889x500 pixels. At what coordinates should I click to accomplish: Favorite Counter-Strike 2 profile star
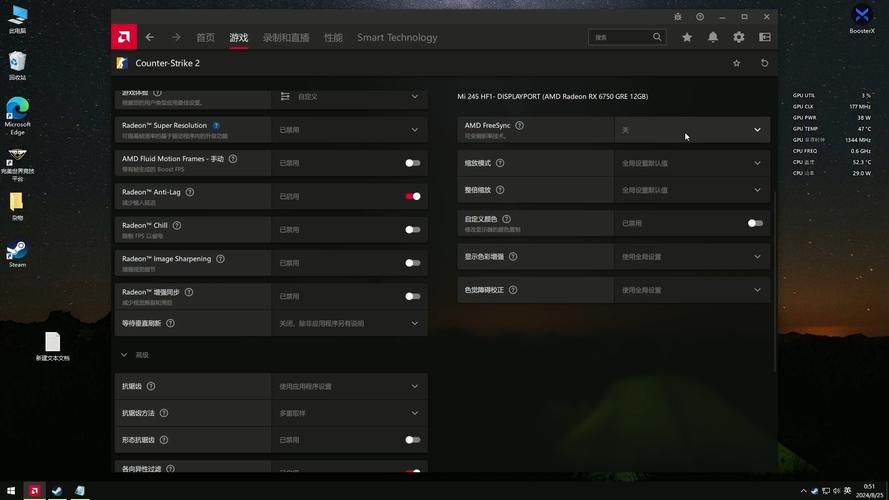[736, 63]
